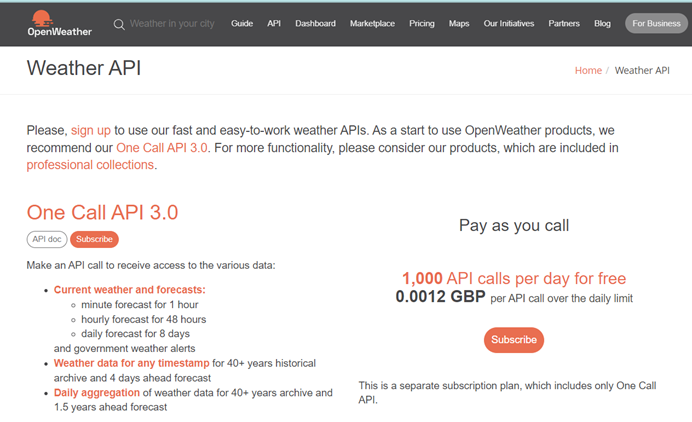This screenshot has width=692, height=422.
Task: Click the 'Daily aggregation' link
Action: pos(97,393)
